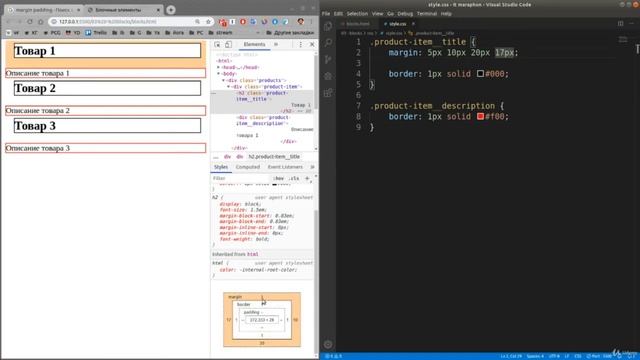Click the #000 color swatch in editor

[480, 73]
